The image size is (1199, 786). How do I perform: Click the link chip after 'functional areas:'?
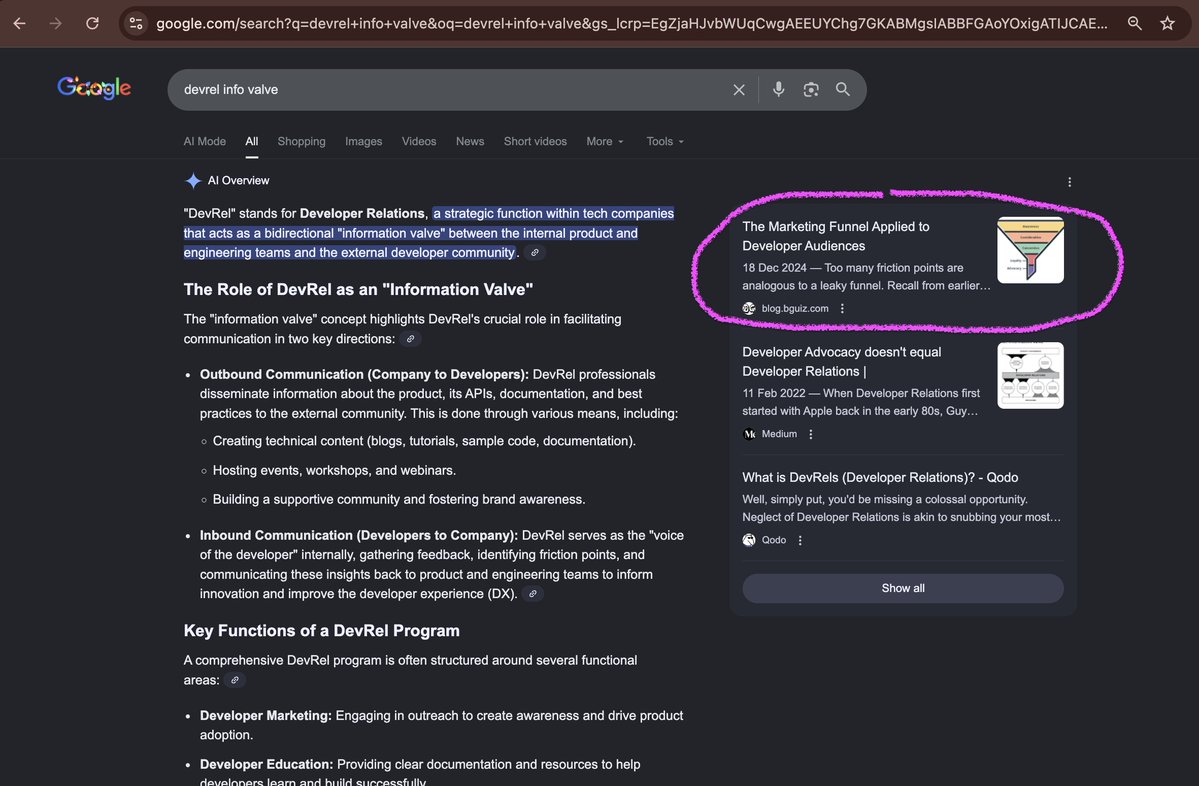[235, 680]
